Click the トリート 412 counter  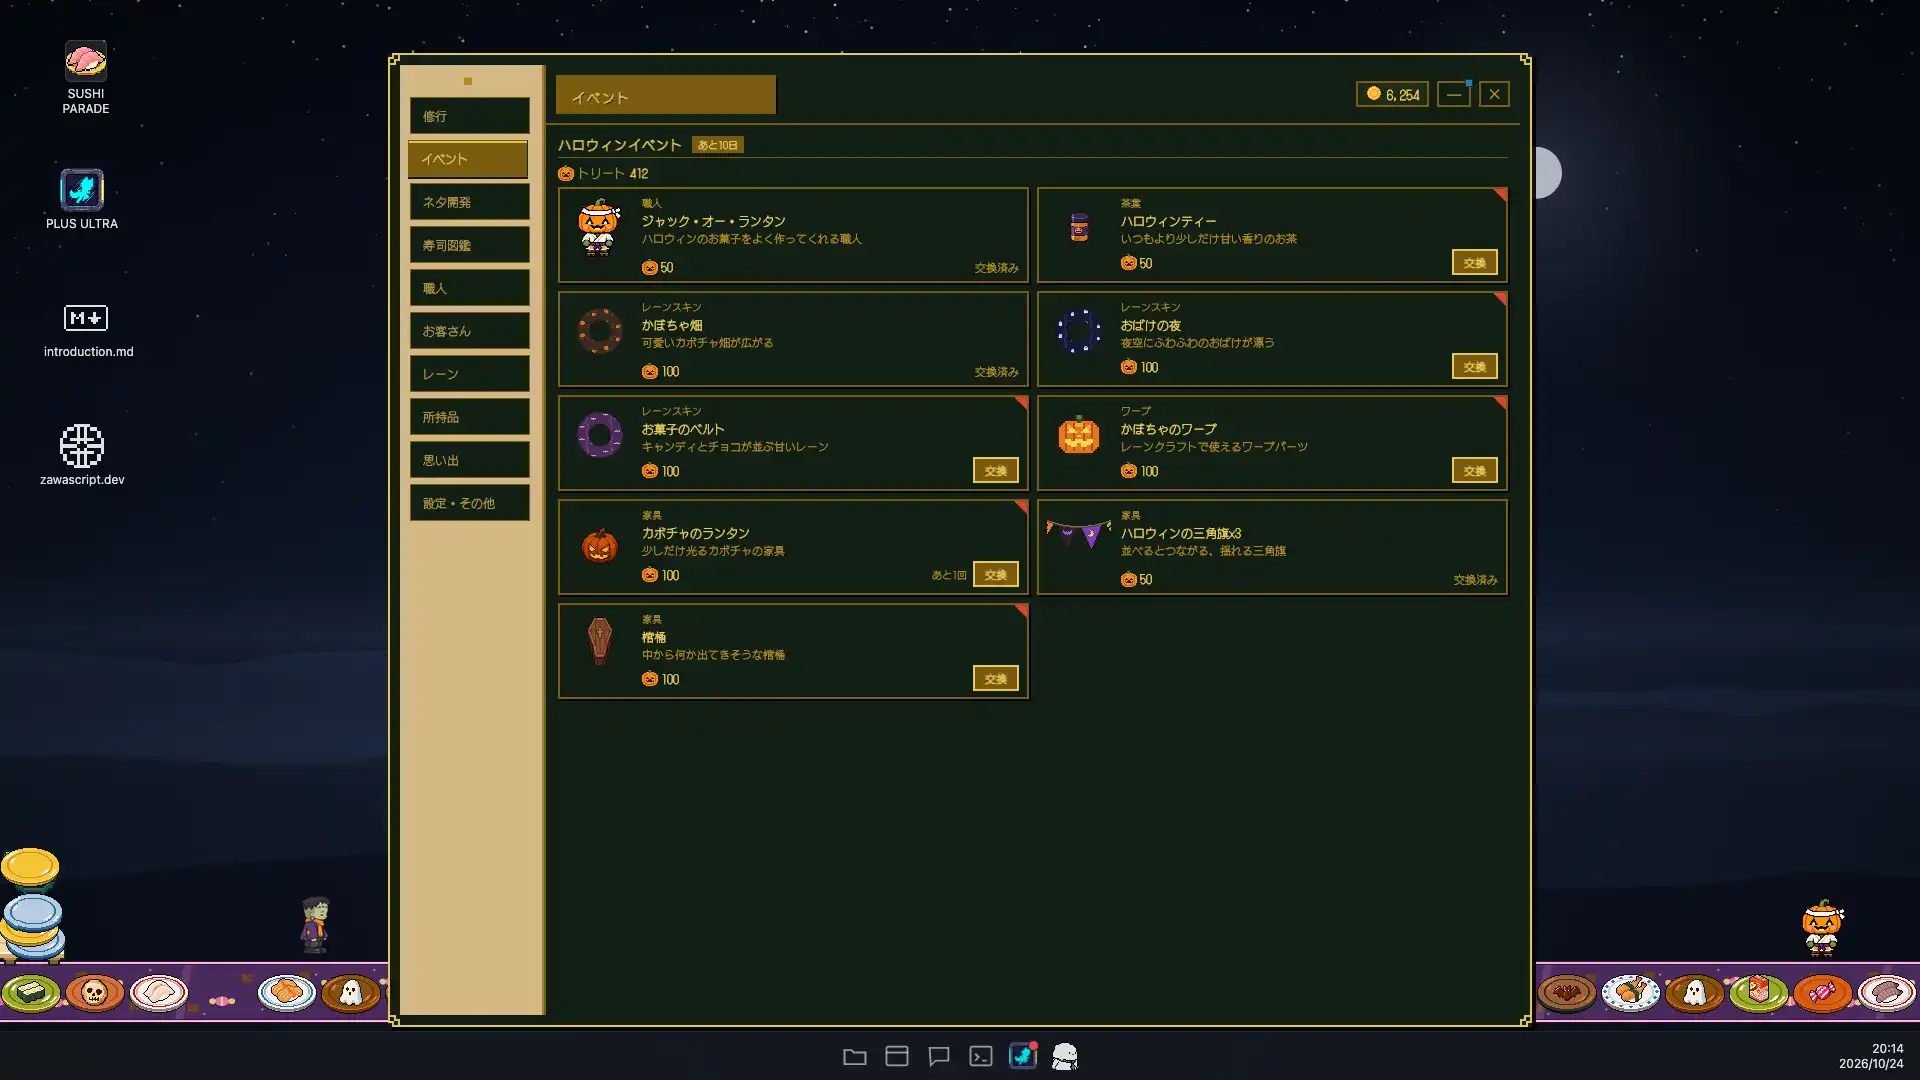click(x=603, y=173)
